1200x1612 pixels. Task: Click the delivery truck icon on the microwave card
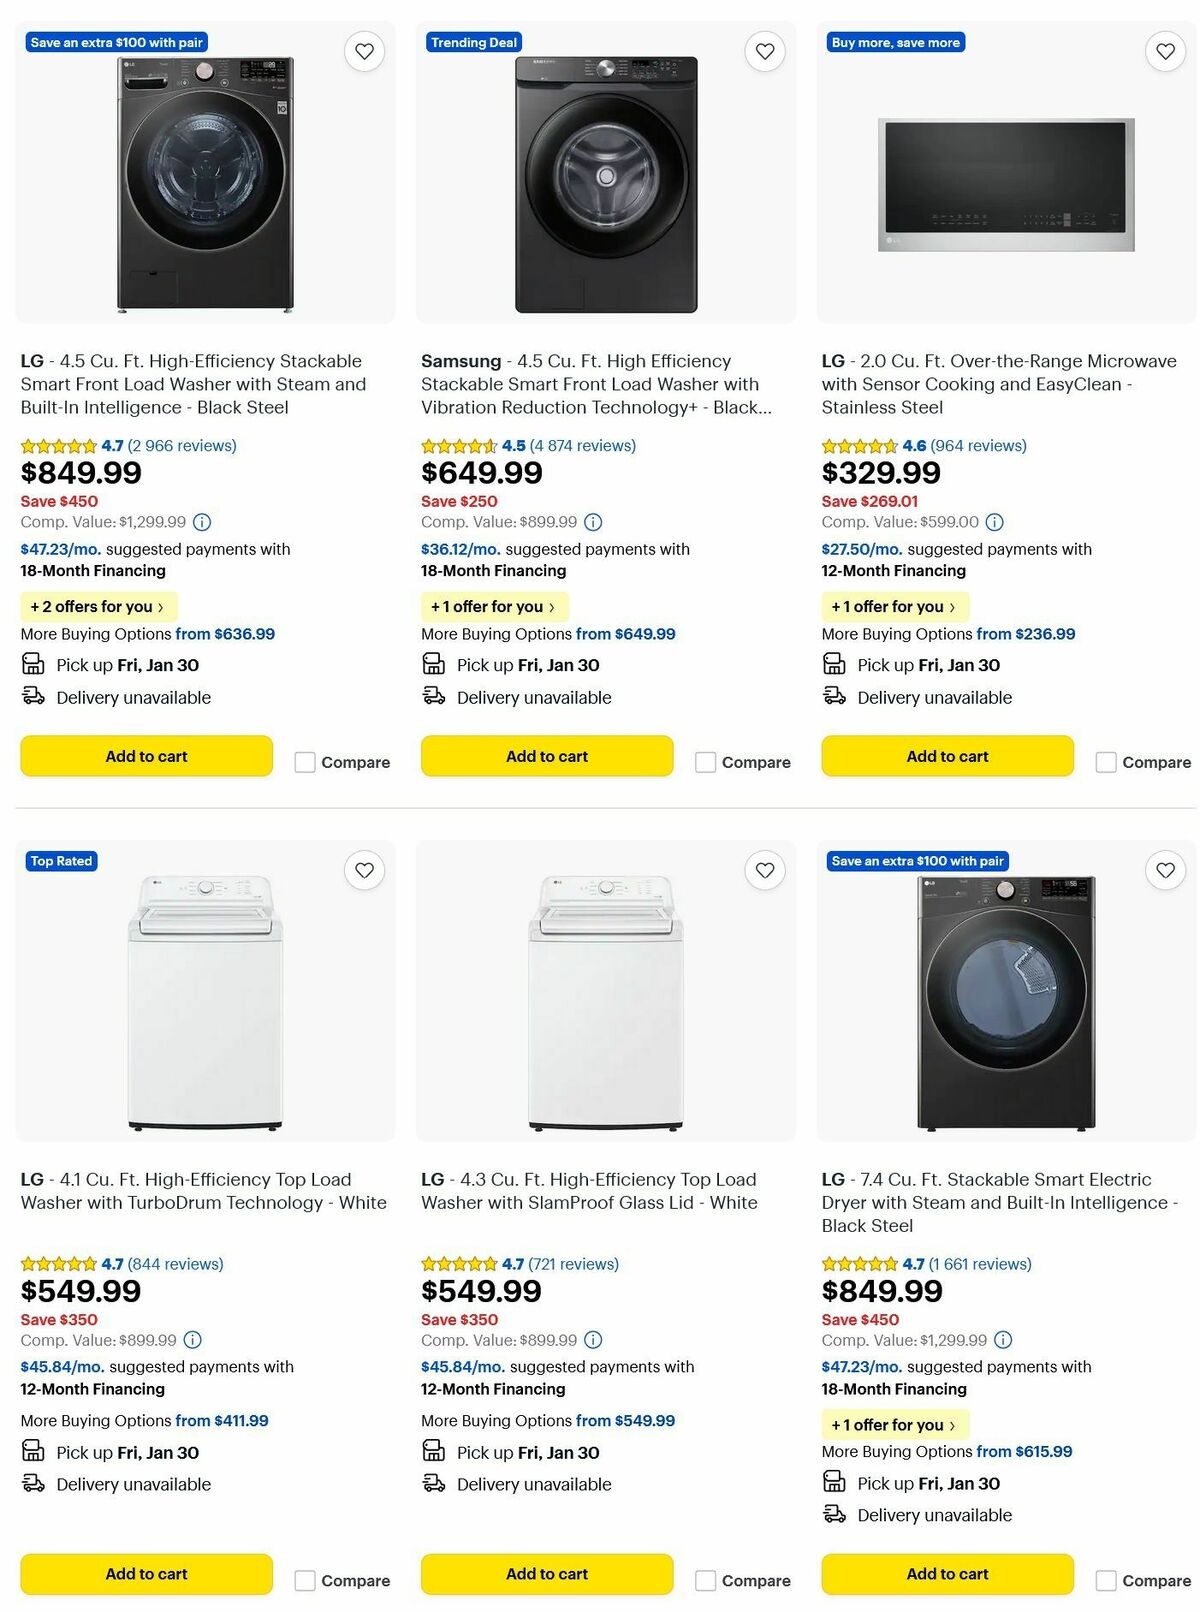click(834, 697)
